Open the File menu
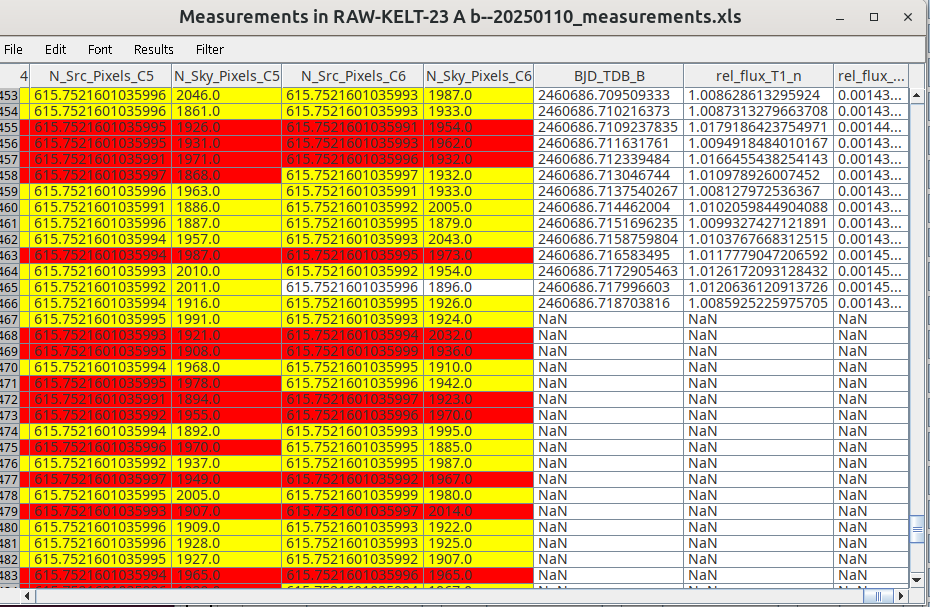The width and height of the screenshot is (930, 607). (x=13, y=49)
